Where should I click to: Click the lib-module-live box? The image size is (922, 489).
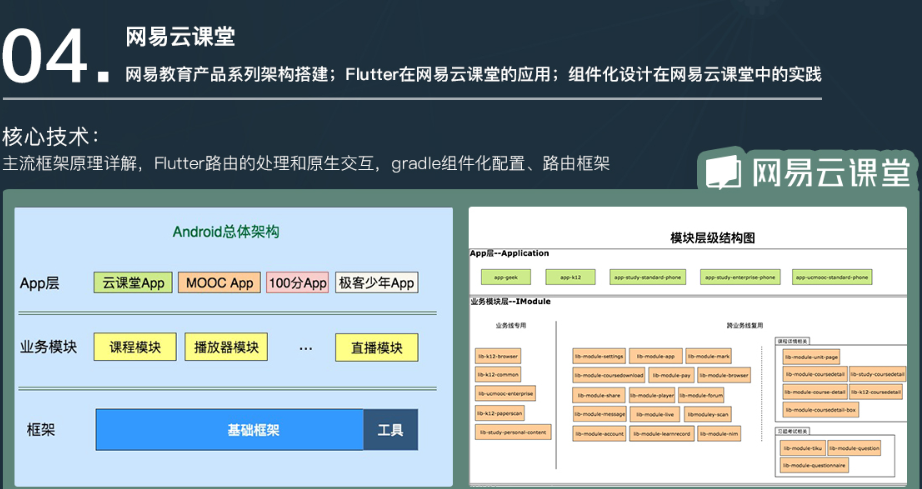tap(654, 414)
